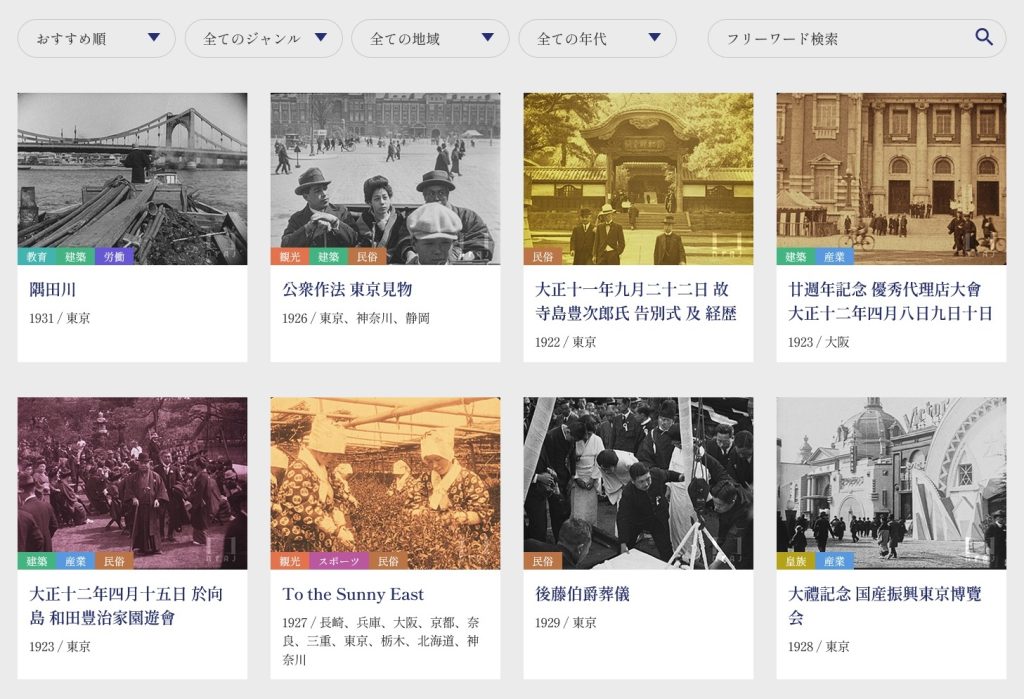Select the 教育 tag on 隅田川 card
Screen dimensions: 1024x699
37,257
